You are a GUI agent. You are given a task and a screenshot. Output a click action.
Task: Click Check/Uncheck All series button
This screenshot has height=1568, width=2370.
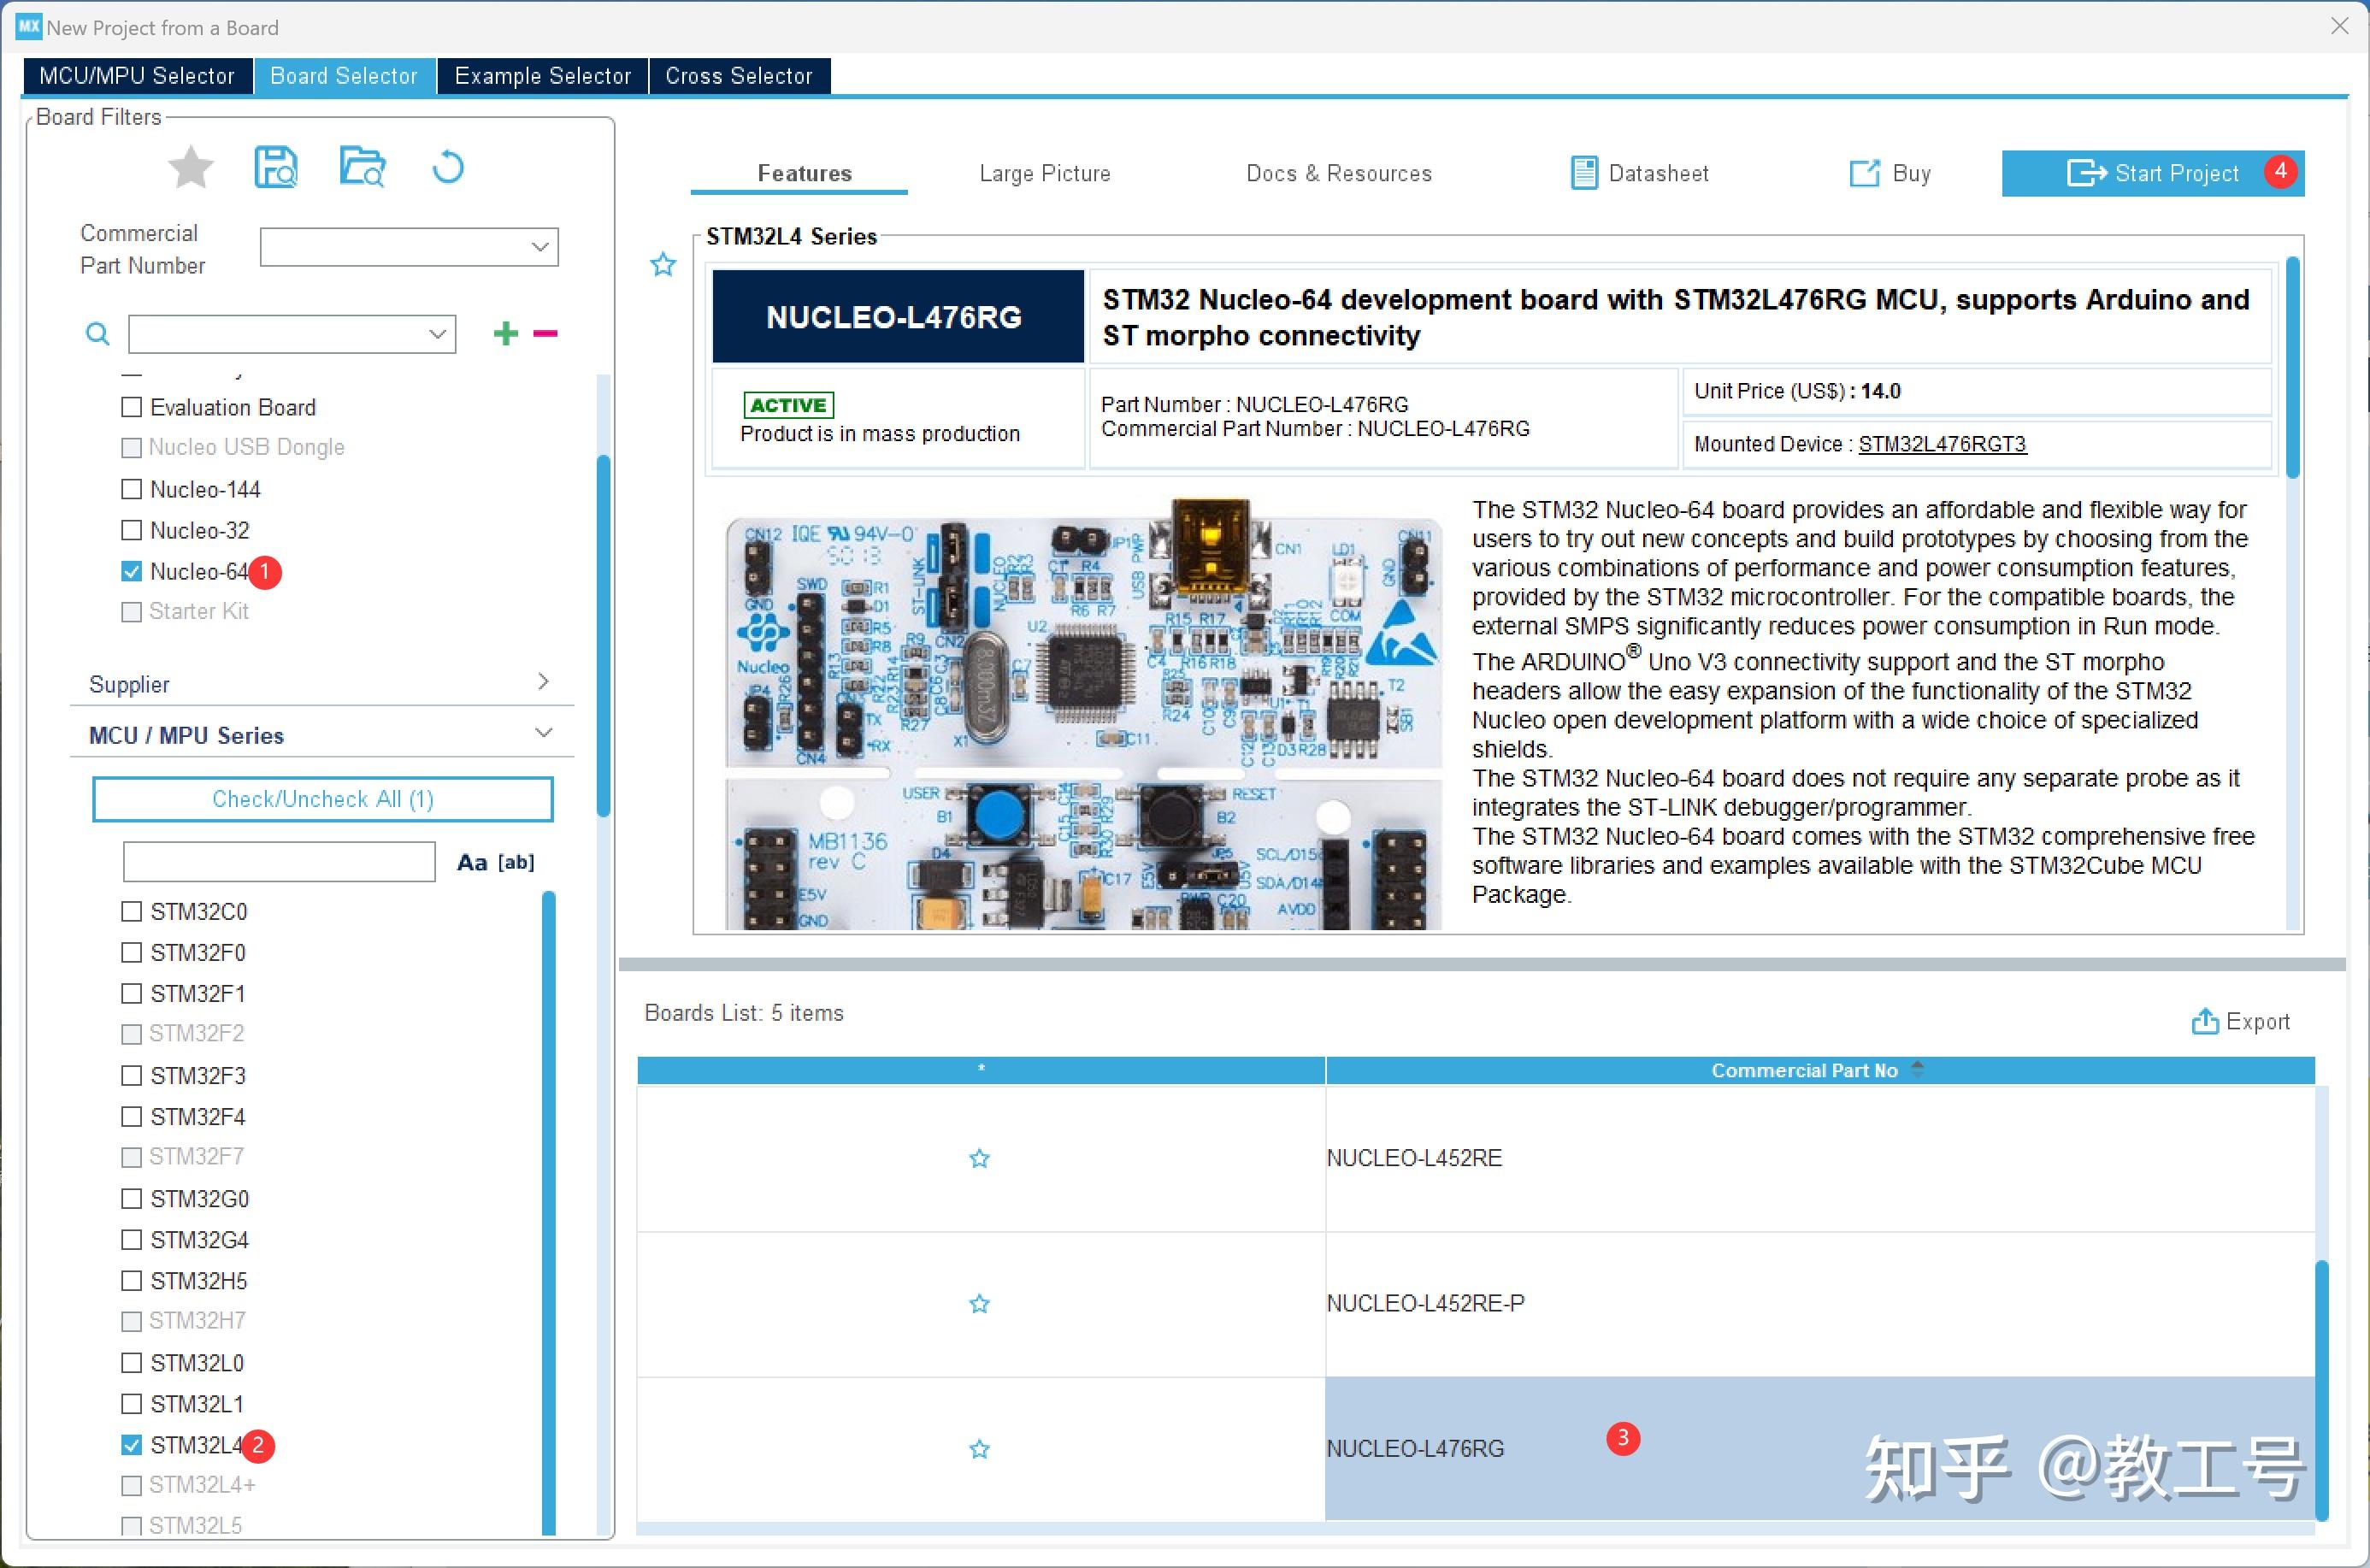(x=322, y=798)
